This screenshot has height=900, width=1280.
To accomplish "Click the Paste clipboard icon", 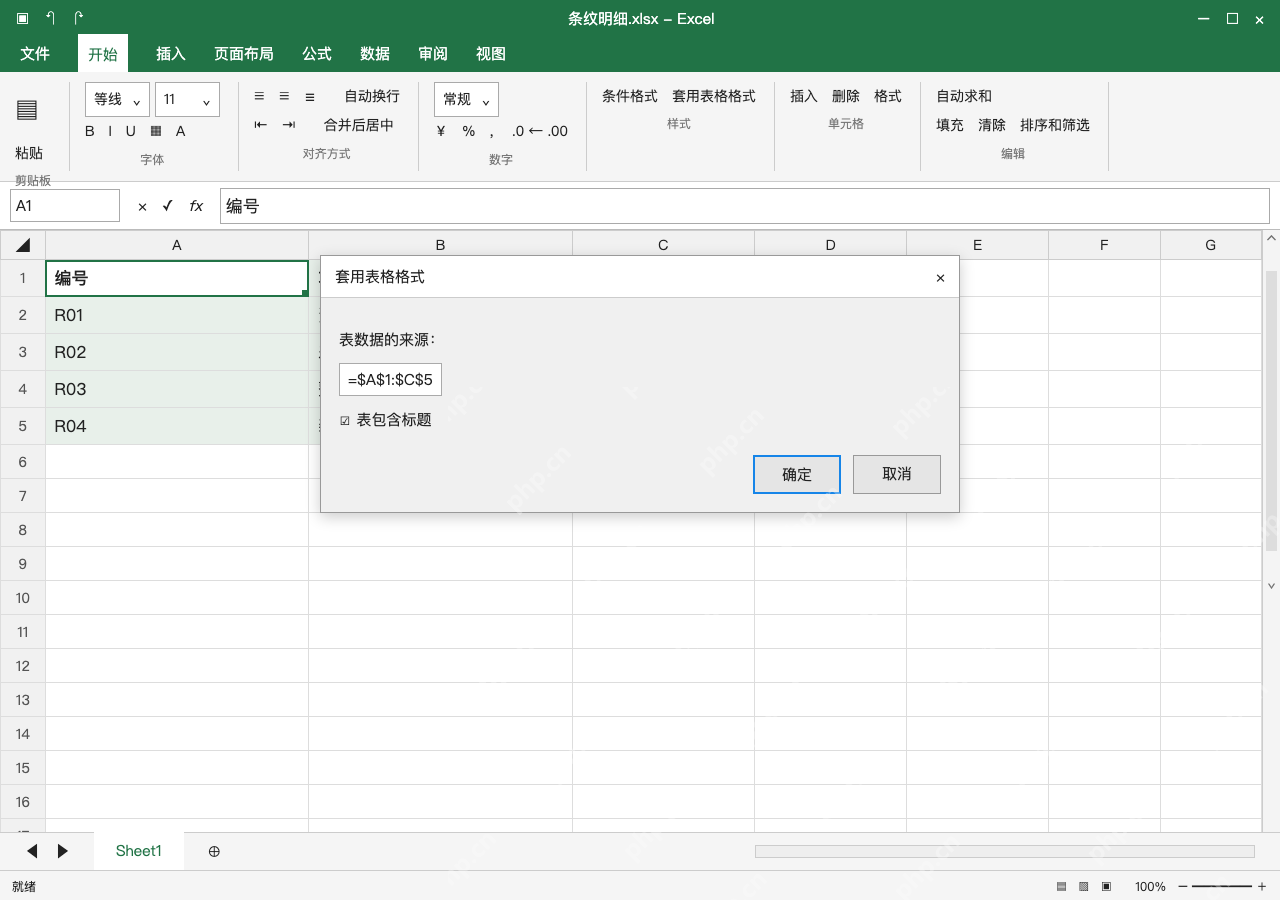I will (27, 110).
